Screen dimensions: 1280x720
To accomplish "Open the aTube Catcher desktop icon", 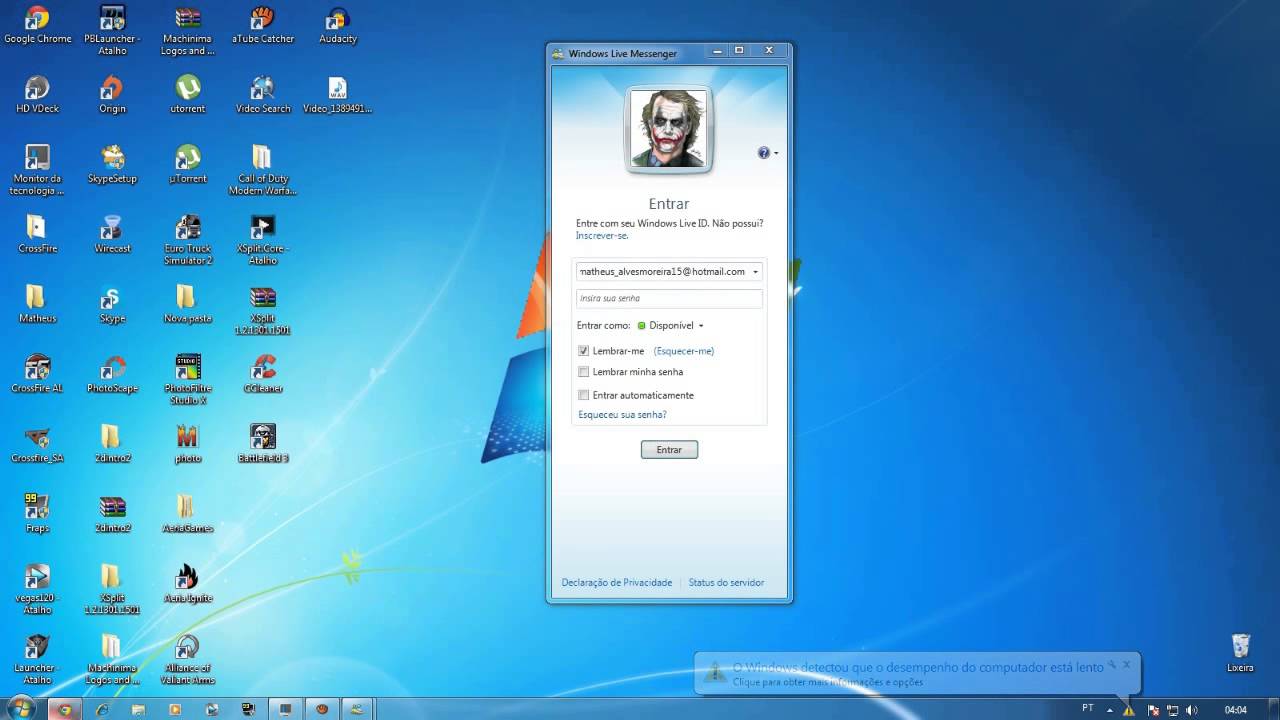I will click(x=262, y=26).
